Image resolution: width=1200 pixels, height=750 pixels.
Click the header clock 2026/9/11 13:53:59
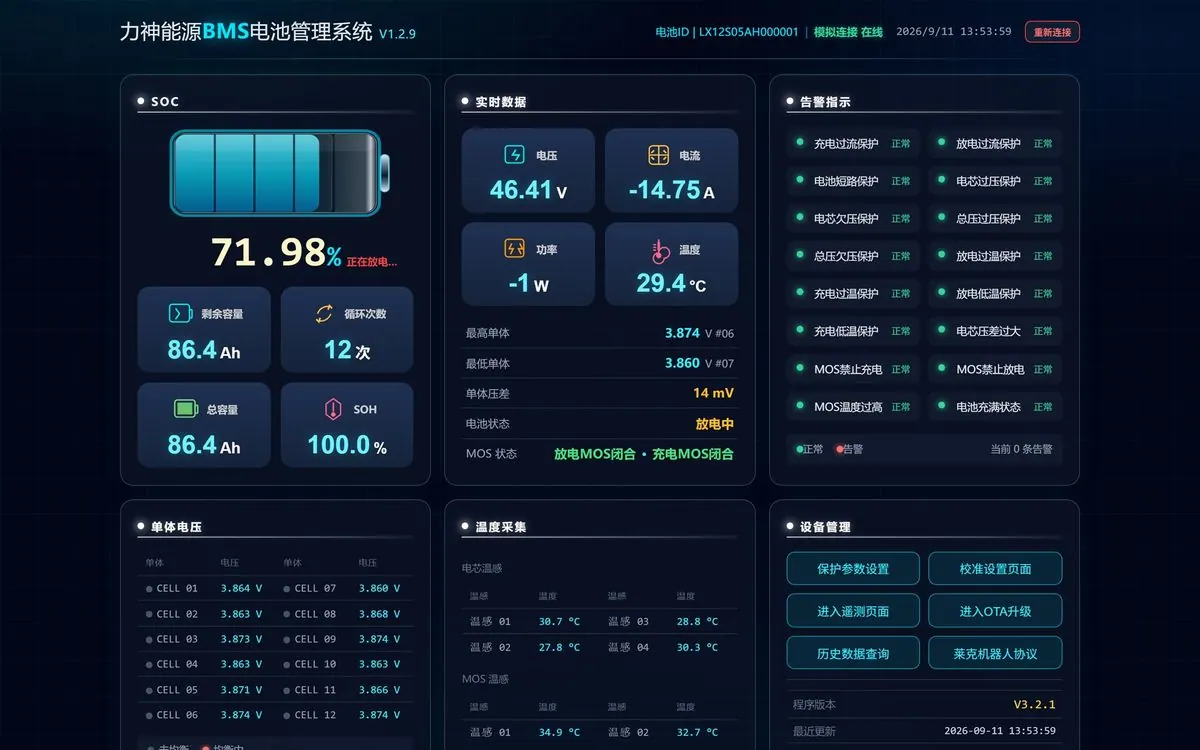(x=953, y=32)
